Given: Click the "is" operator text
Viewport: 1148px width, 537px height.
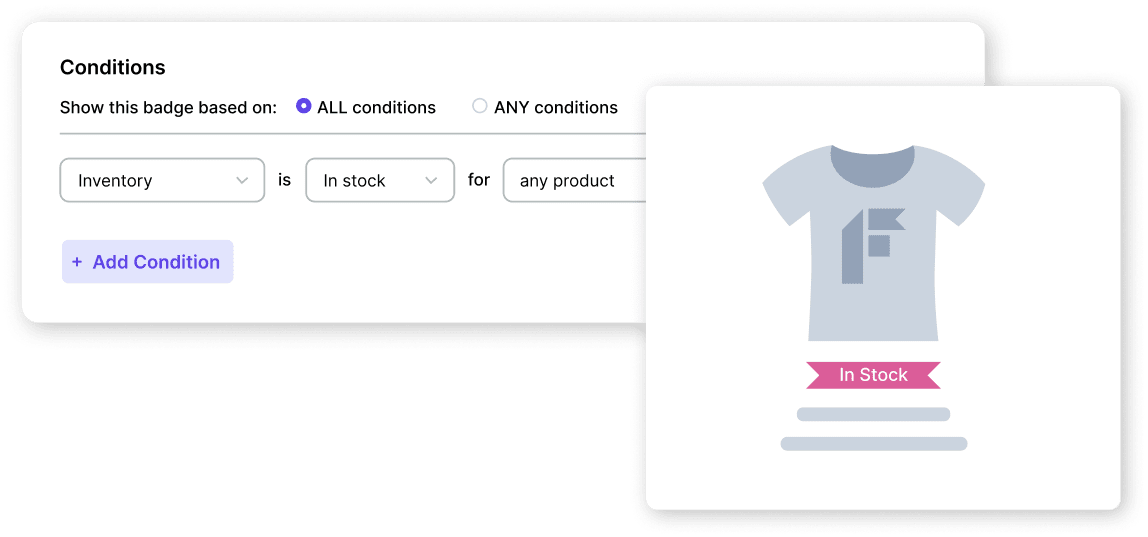Looking at the screenshot, I should click(285, 181).
